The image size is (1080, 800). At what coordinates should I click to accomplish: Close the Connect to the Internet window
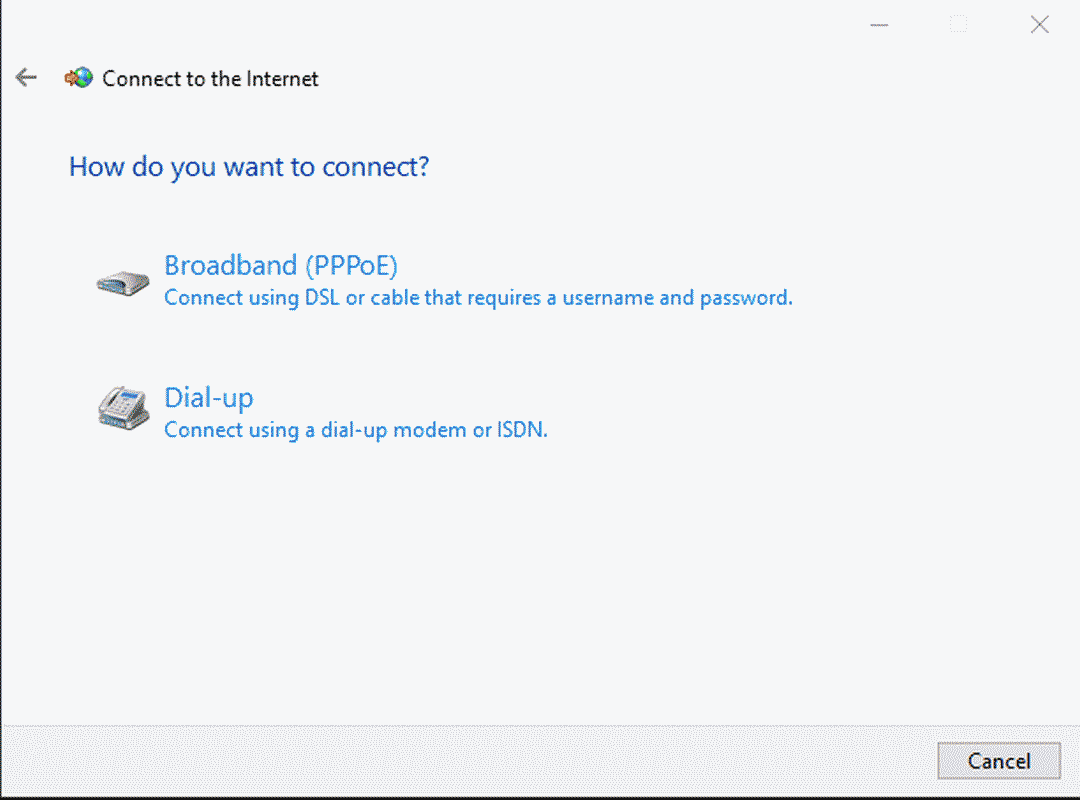(1039, 25)
